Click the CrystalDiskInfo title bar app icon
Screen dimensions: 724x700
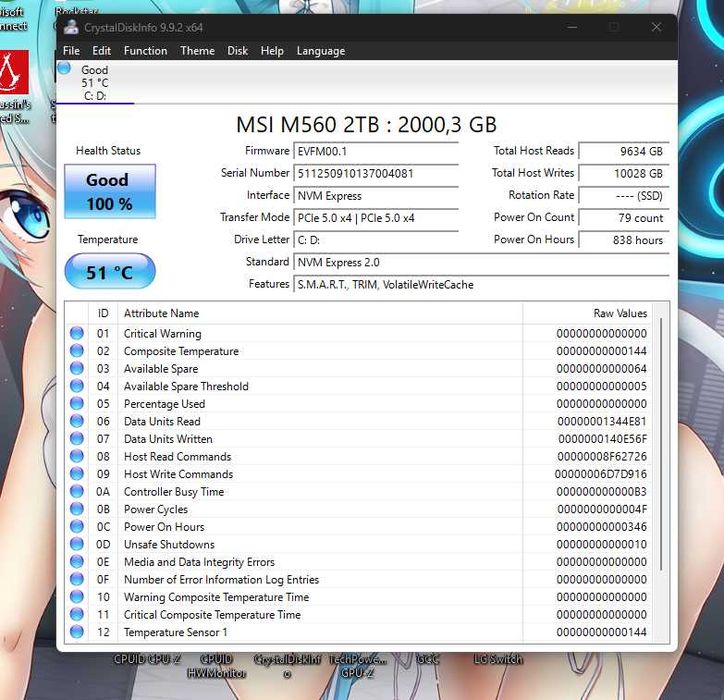[71, 27]
